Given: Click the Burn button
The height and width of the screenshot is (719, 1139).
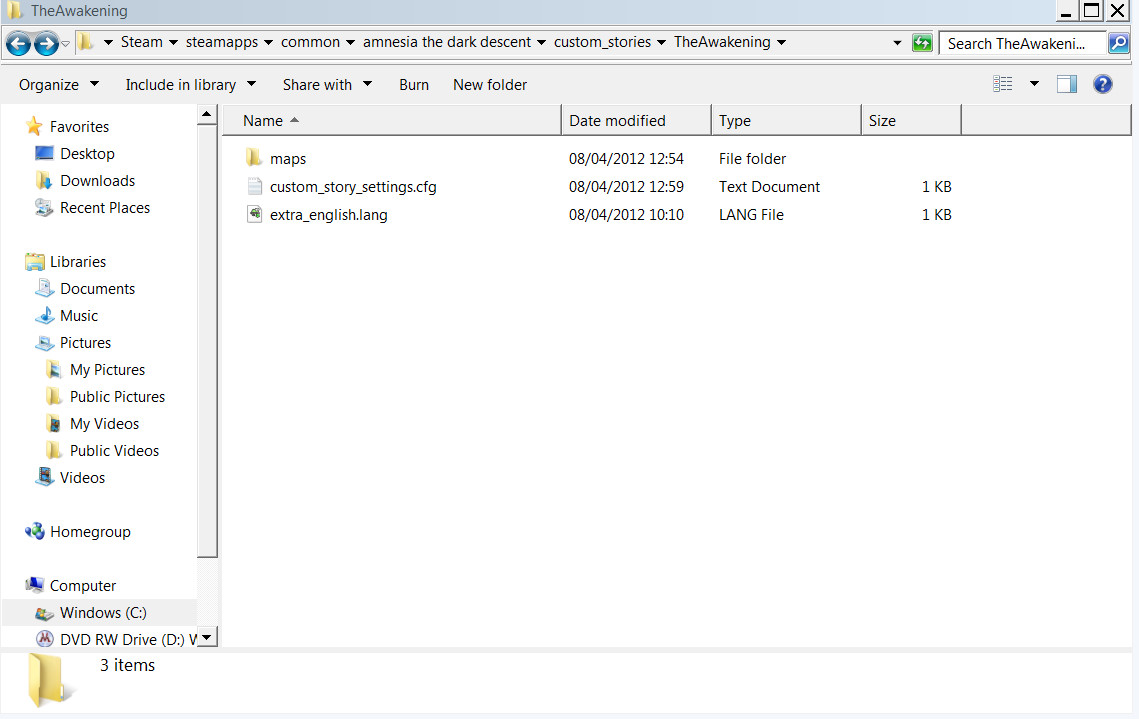Looking at the screenshot, I should (414, 85).
